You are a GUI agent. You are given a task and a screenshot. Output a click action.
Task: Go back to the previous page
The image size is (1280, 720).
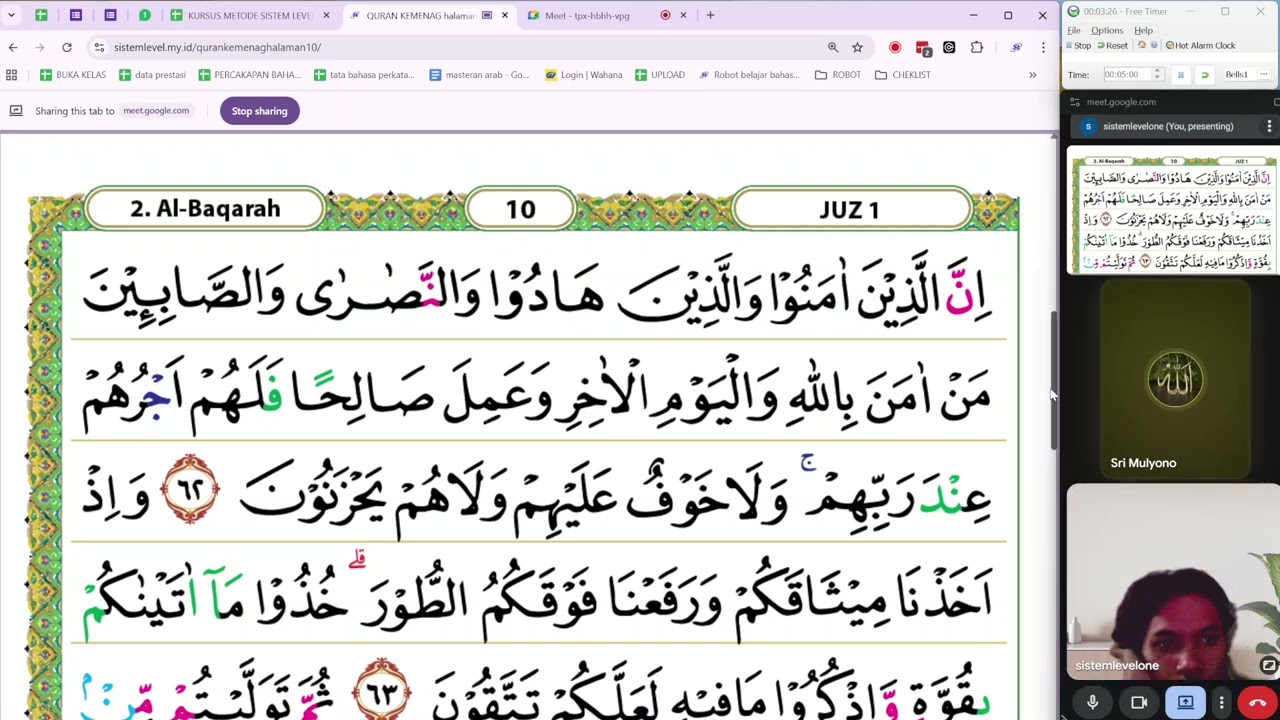click(13, 47)
